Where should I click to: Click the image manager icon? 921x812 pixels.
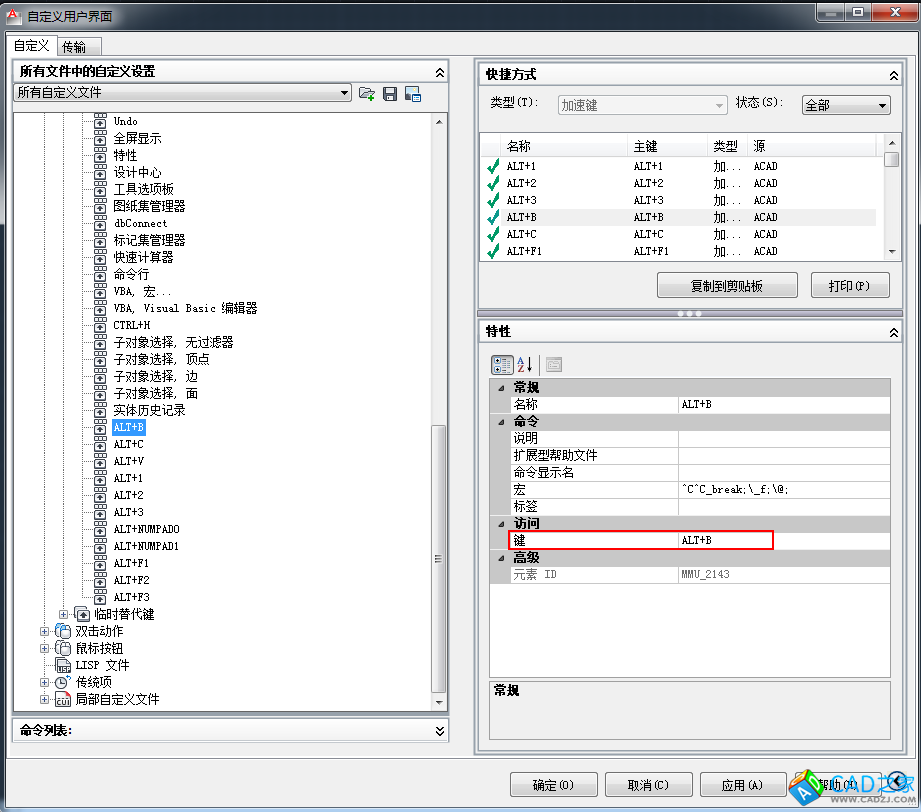point(412,93)
